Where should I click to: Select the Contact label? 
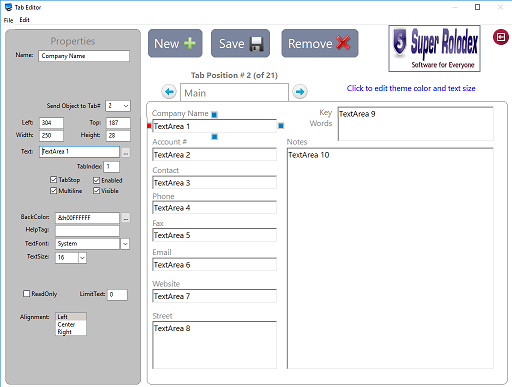[166, 170]
